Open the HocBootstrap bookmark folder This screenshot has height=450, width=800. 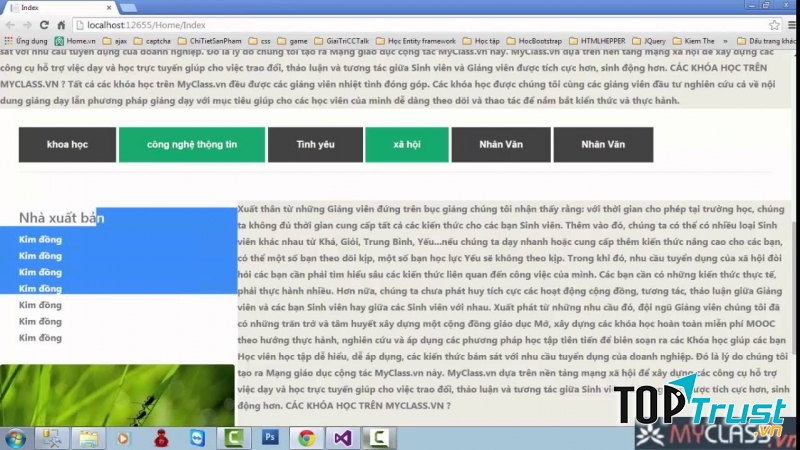(x=534, y=41)
